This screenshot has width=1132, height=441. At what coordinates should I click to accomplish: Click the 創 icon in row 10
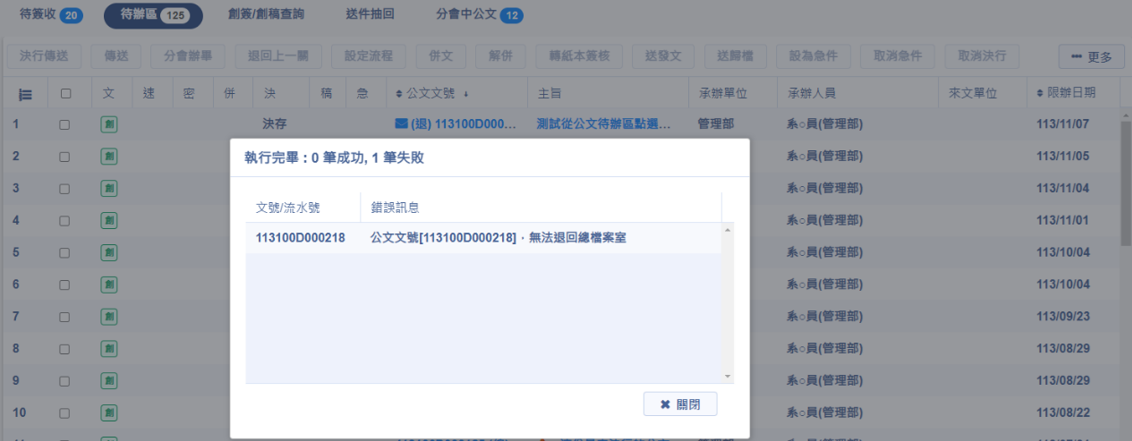click(109, 412)
